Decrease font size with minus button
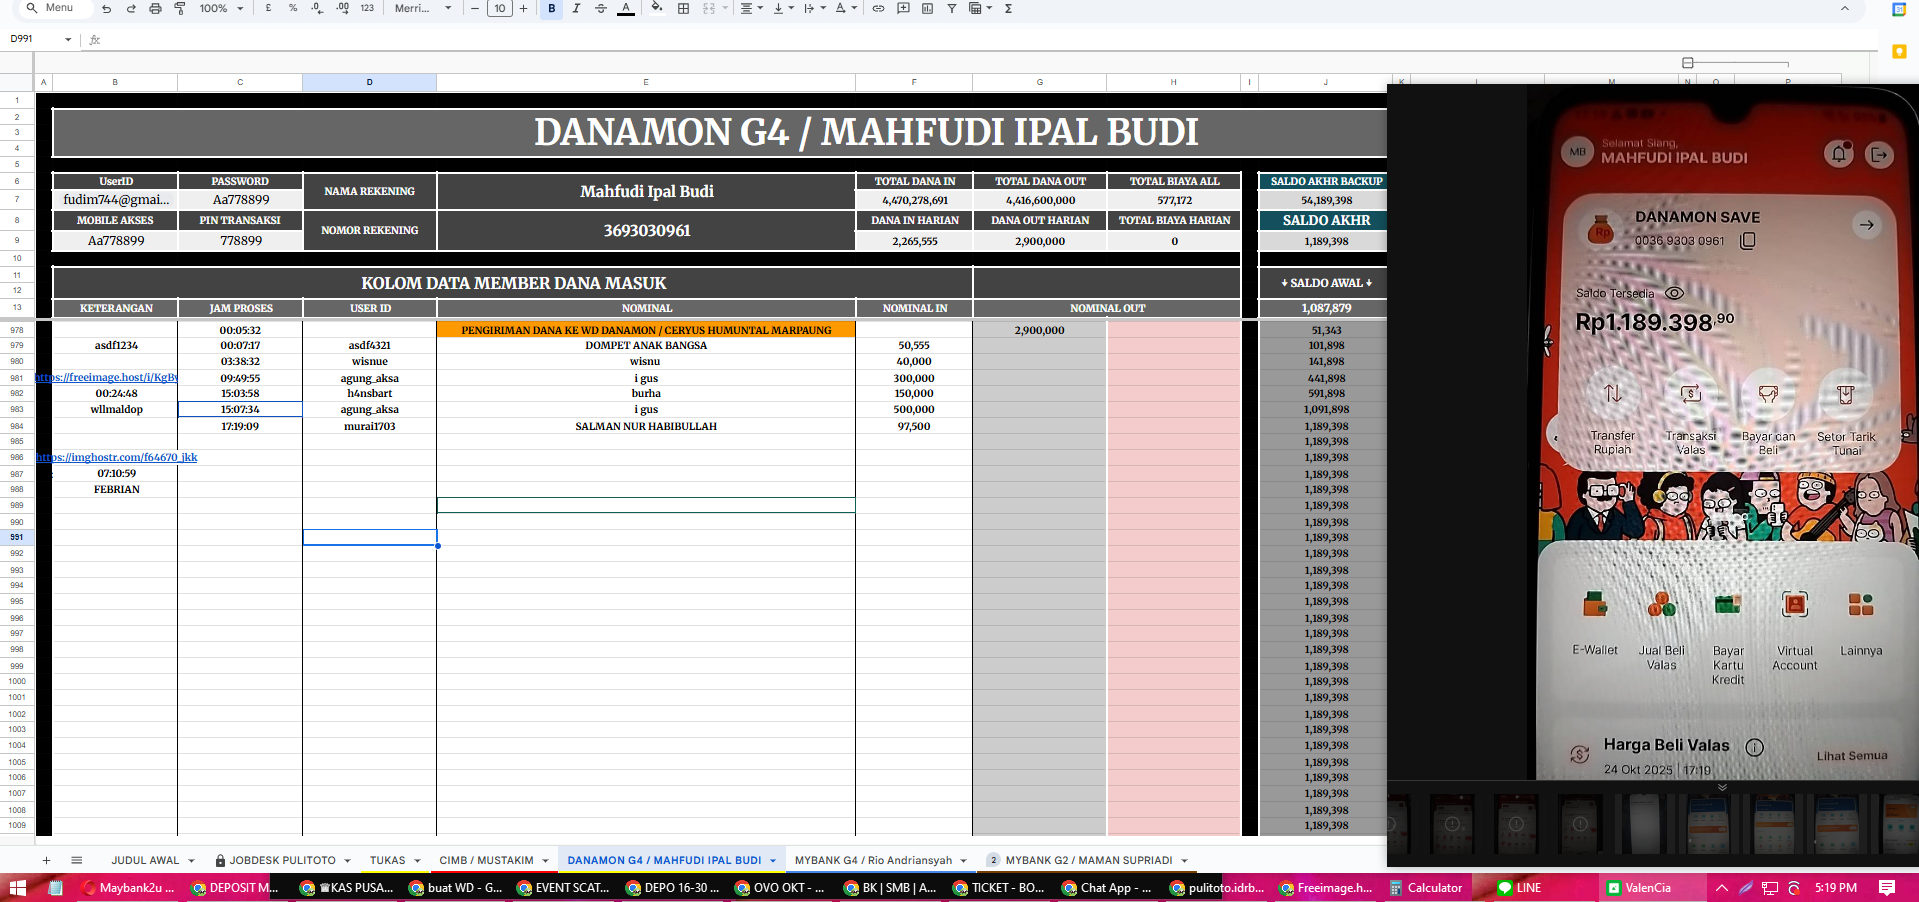Image resolution: width=1919 pixels, height=902 pixels. pos(476,8)
